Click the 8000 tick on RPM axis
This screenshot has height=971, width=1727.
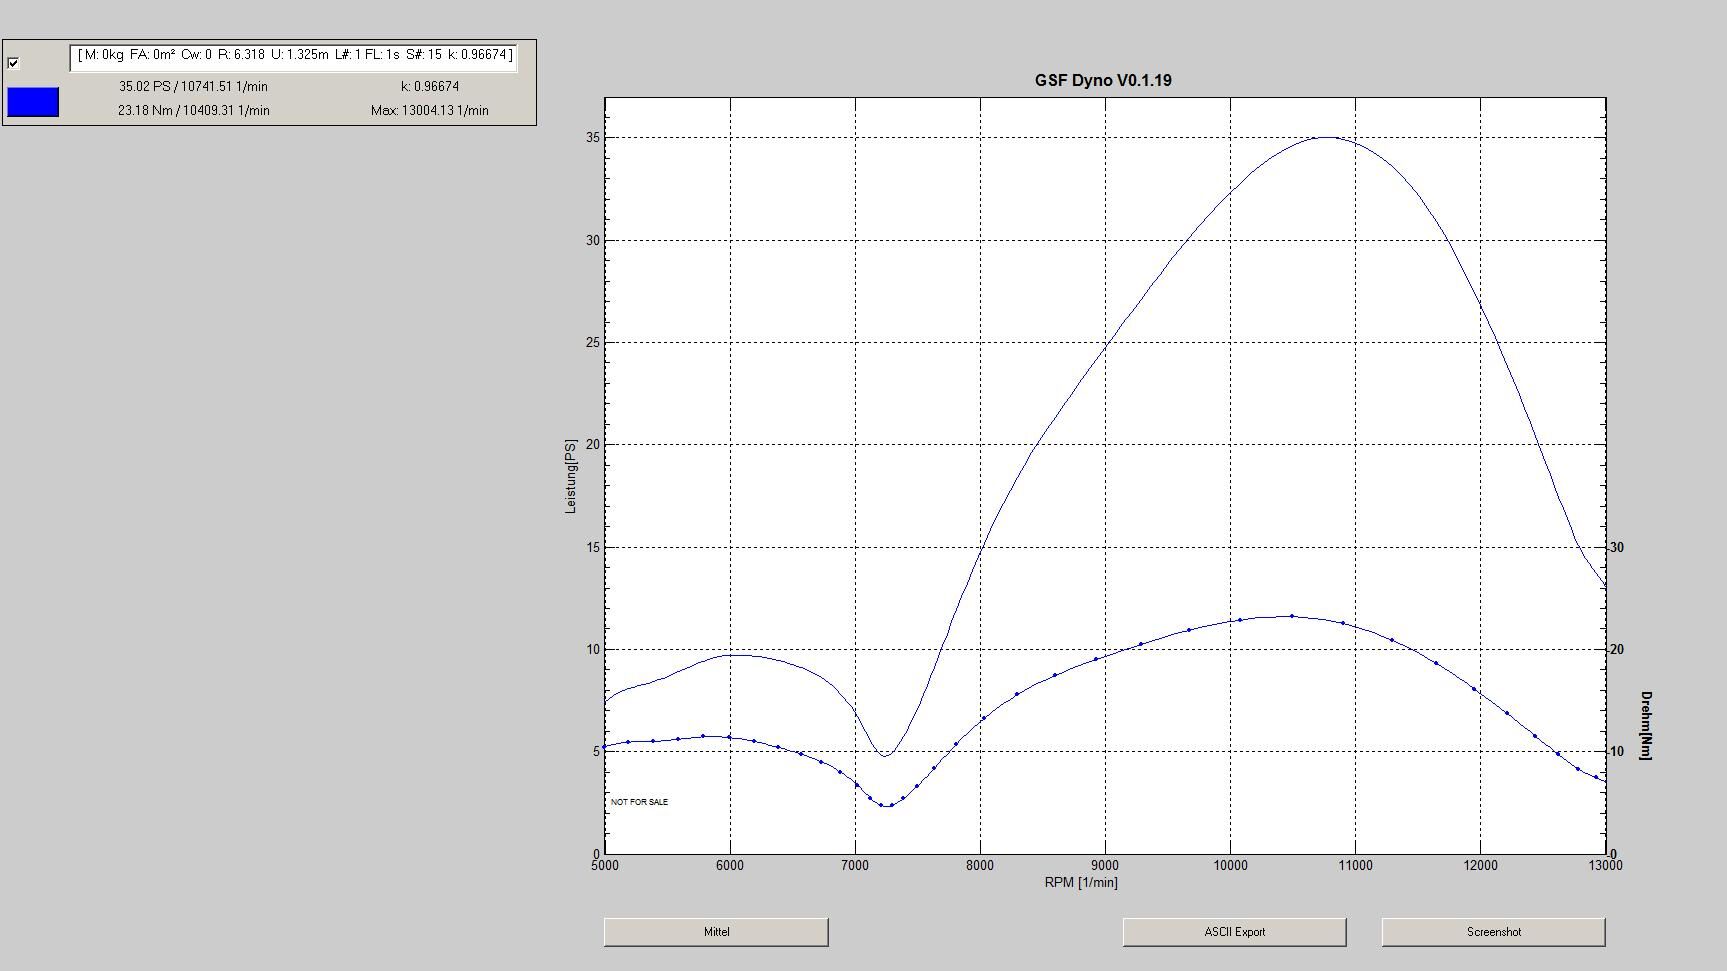tap(980, 865)
